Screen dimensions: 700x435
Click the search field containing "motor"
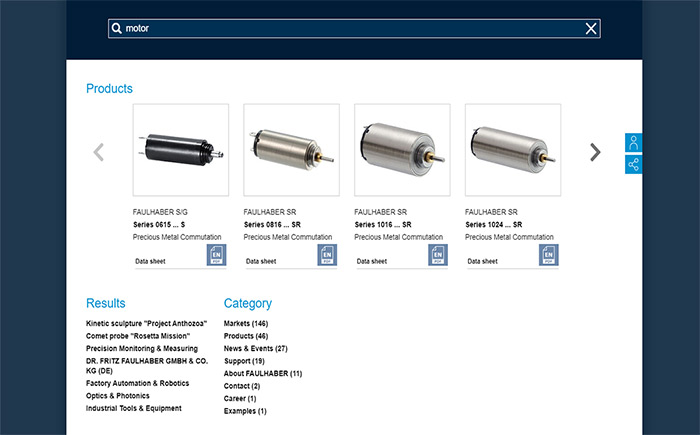click(354, 29)
